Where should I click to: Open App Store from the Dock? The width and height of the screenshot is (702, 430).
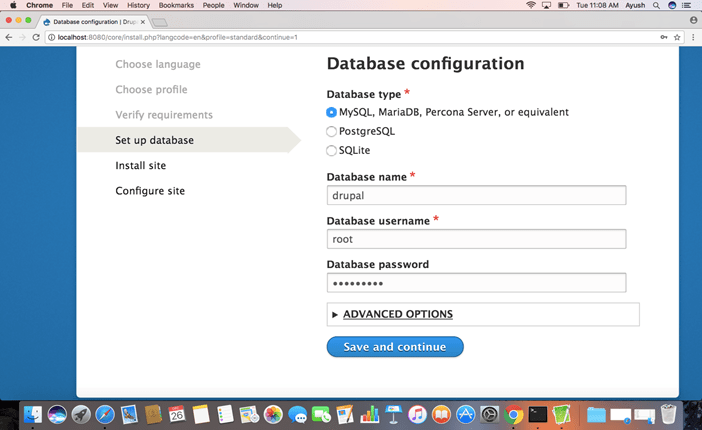(466, 415)
